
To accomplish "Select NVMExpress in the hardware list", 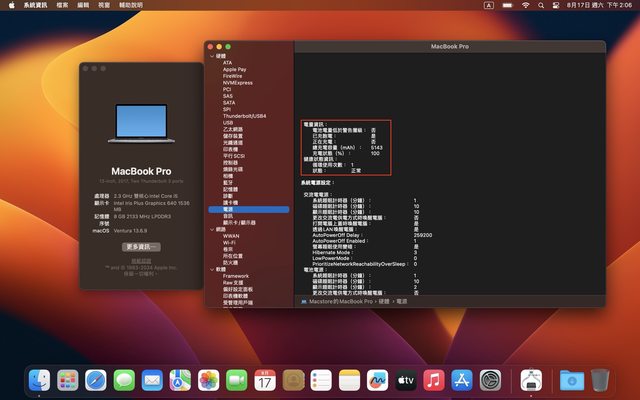I will click(x=238, y=82).
